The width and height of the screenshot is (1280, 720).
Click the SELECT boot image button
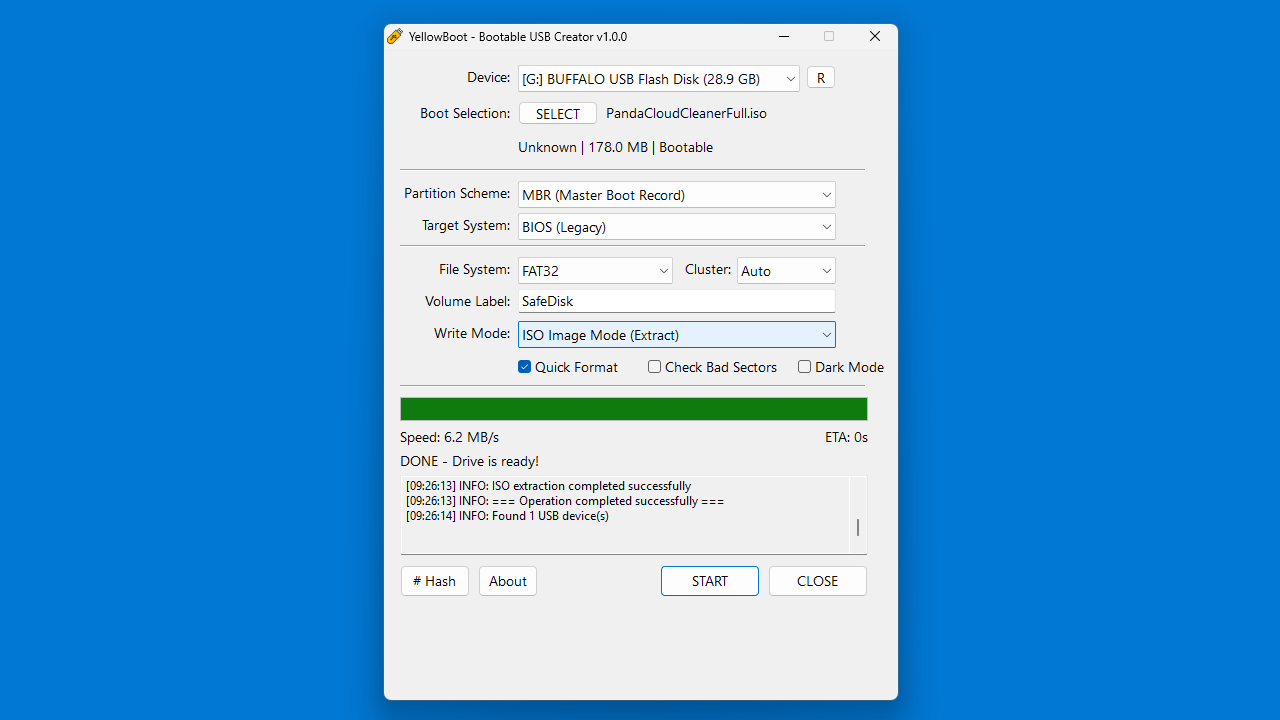[558, 114]
